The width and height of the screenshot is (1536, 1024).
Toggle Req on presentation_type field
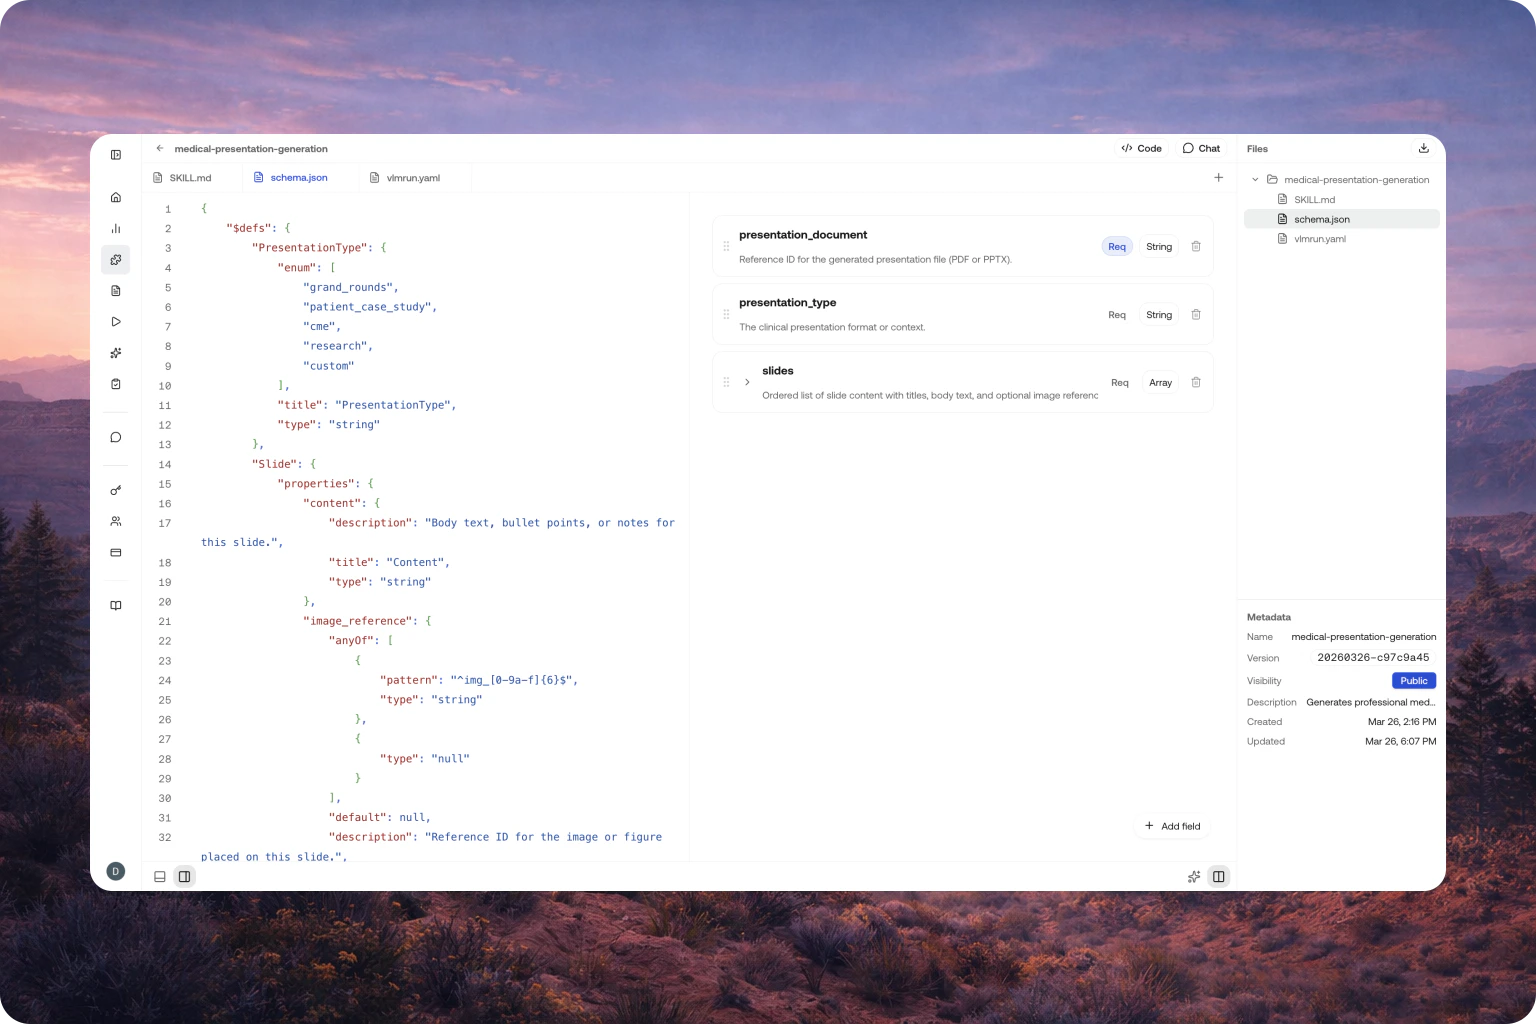pyautogui.click(x=1117, y=314)
